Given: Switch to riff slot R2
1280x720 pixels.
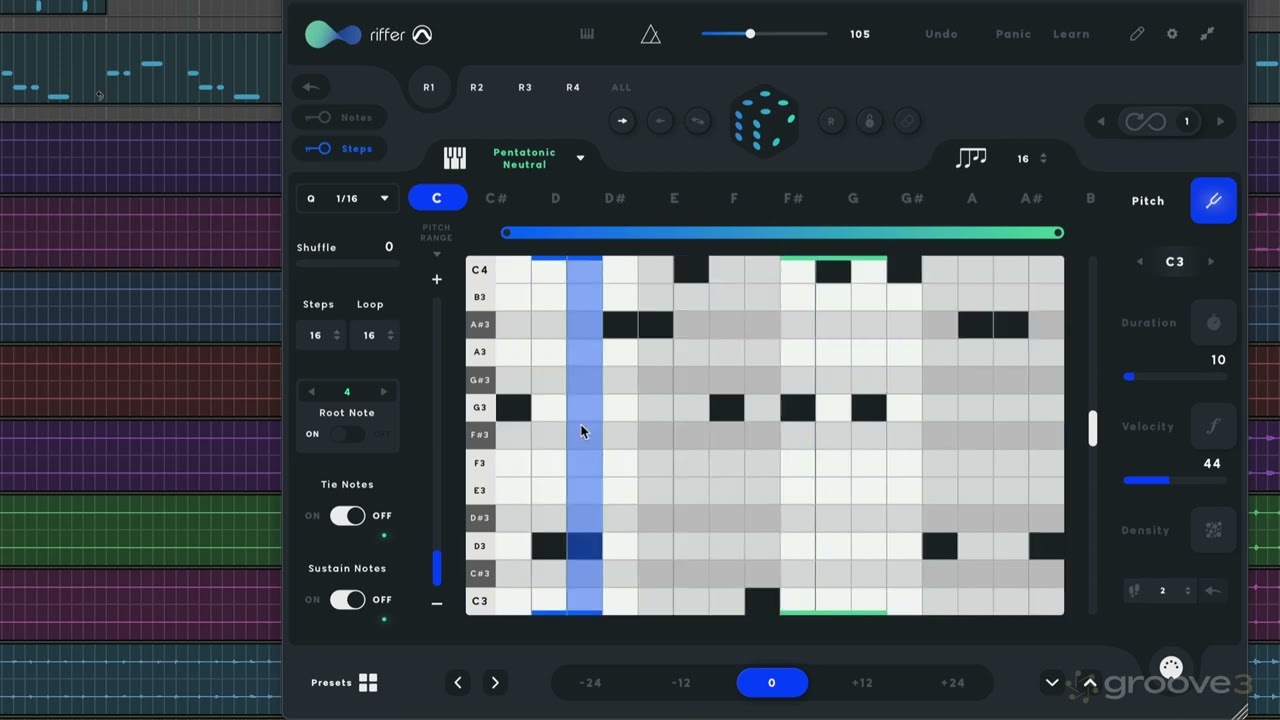Looking at the screenshot, I should click(x=477, y=87).
